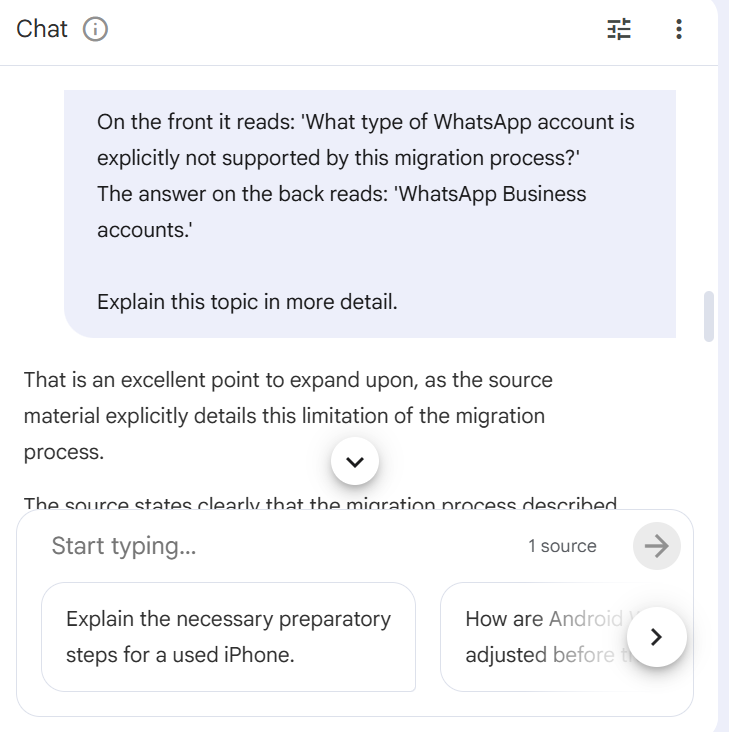Open the chat configuration sliders icon
The width and height of the screenshot is (729, 732).
tap(619, 30)
